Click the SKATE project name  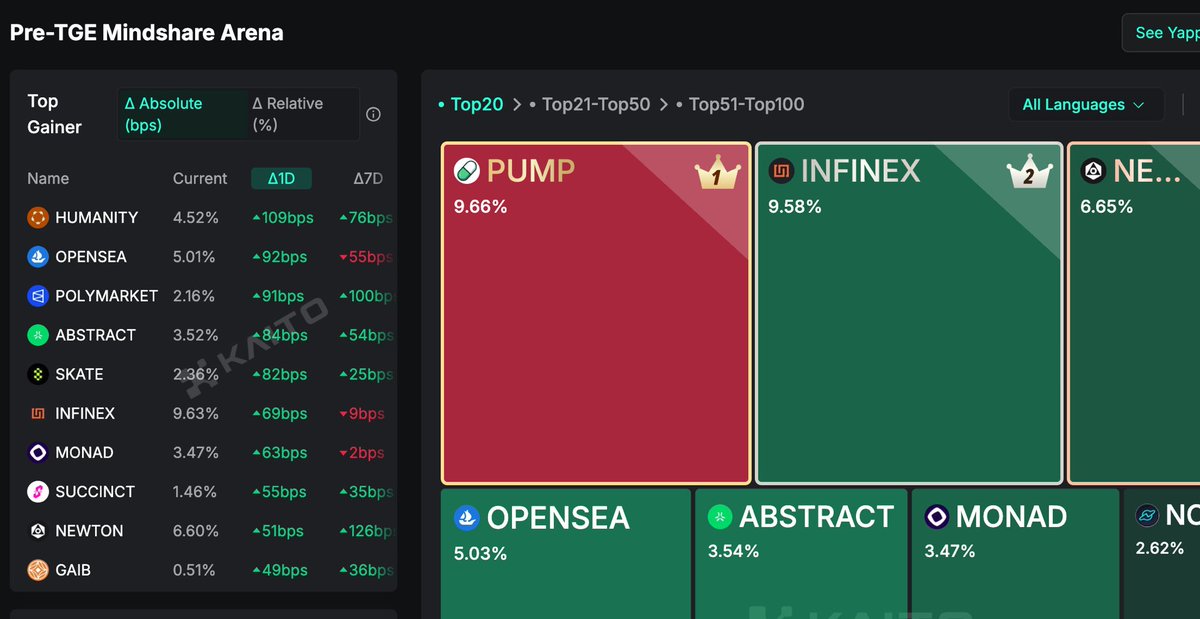pyautogui.click(x=80, y=374)
